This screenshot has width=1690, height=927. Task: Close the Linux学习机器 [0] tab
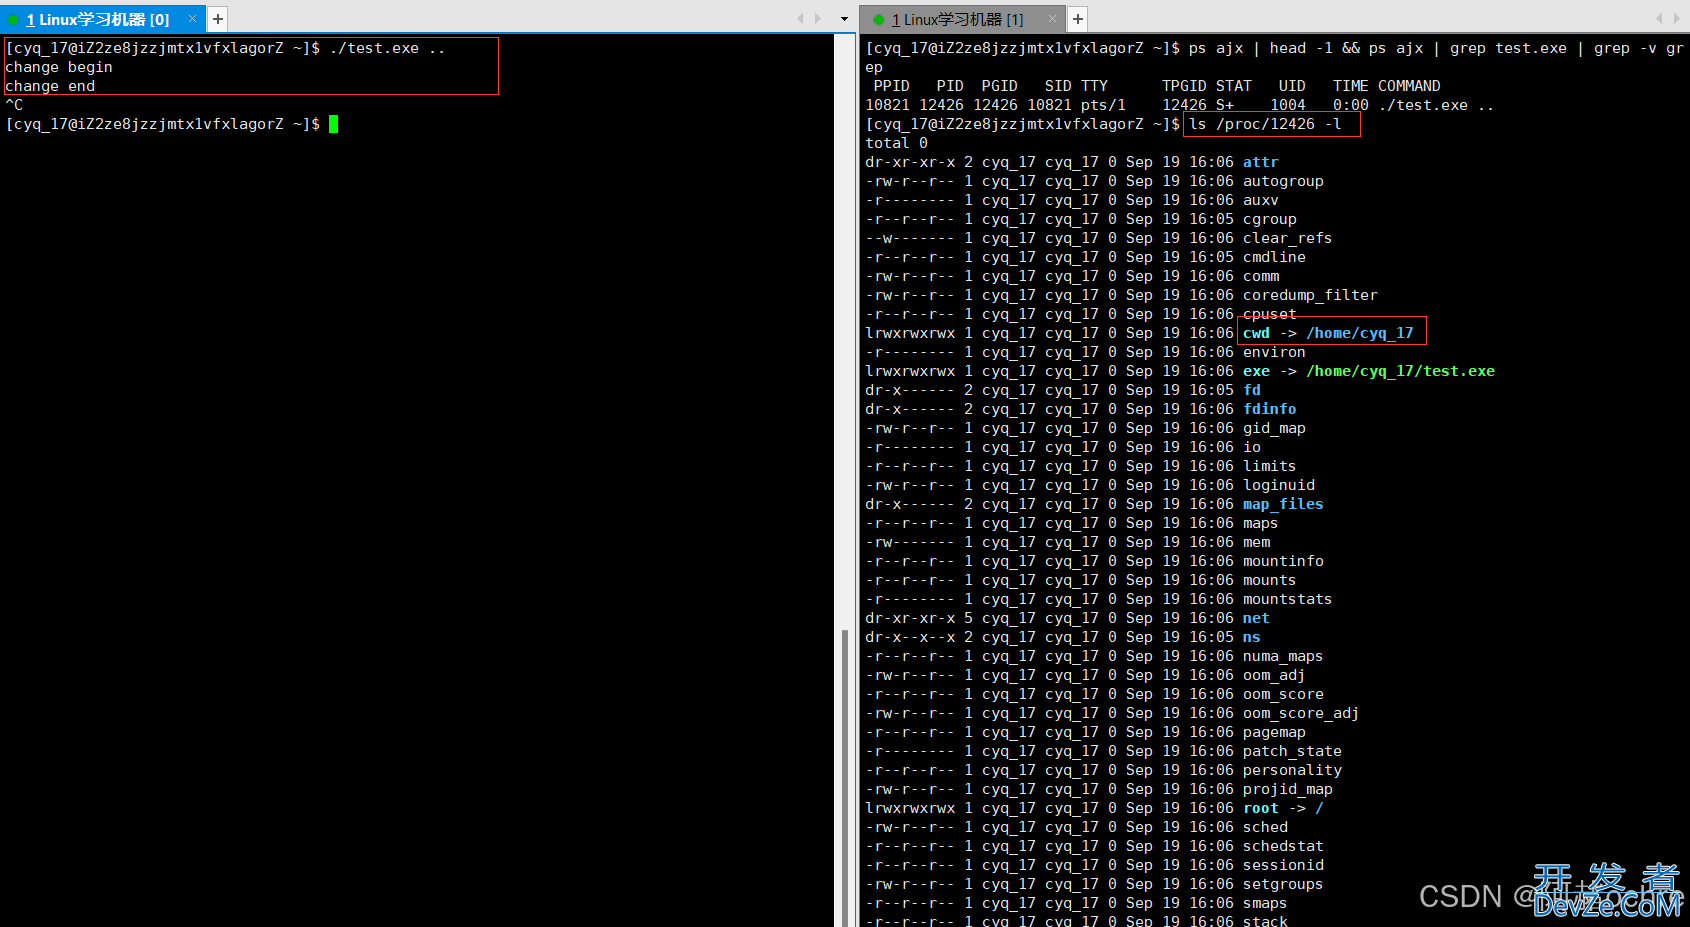point(193,19)
